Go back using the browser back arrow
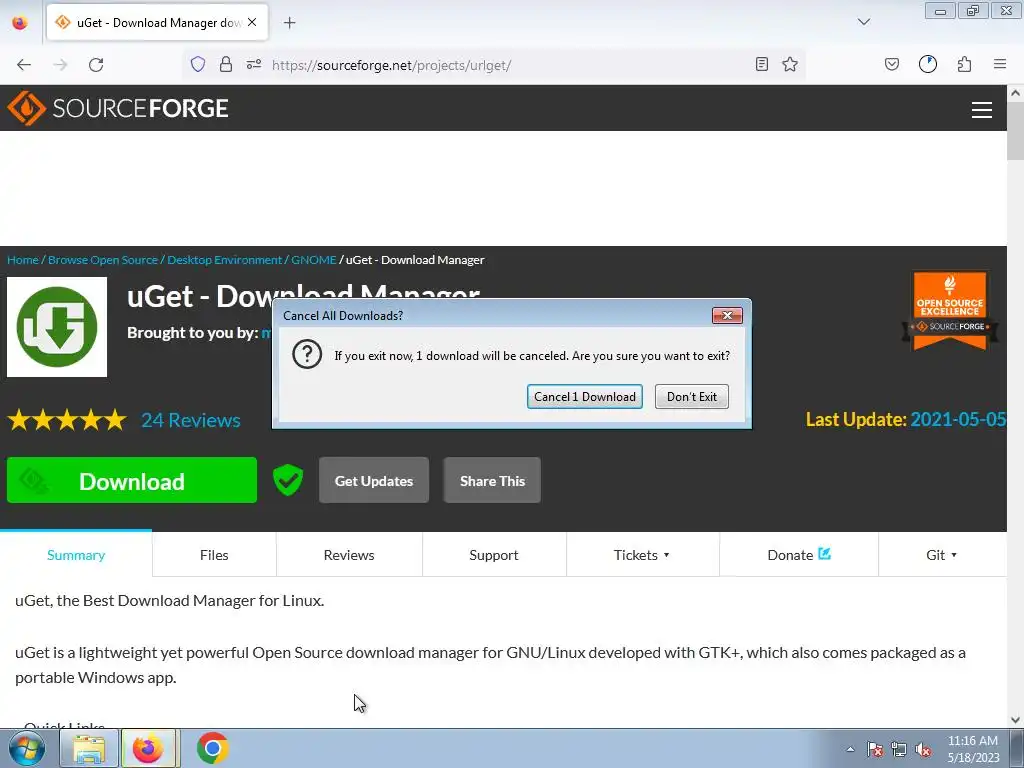The width and height of the screenshot is (1024, 768). click(x=24, y=65)
